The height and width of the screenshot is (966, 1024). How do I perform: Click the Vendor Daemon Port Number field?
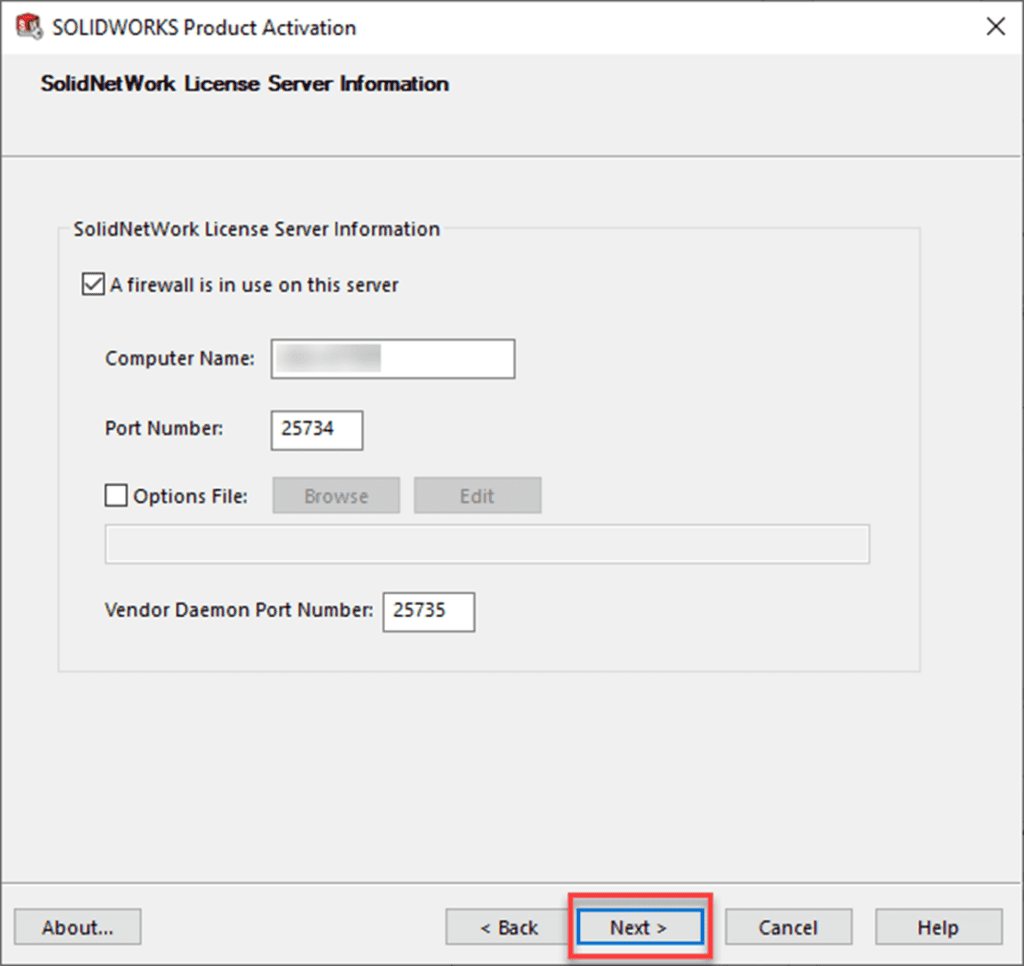pos(428,611)
